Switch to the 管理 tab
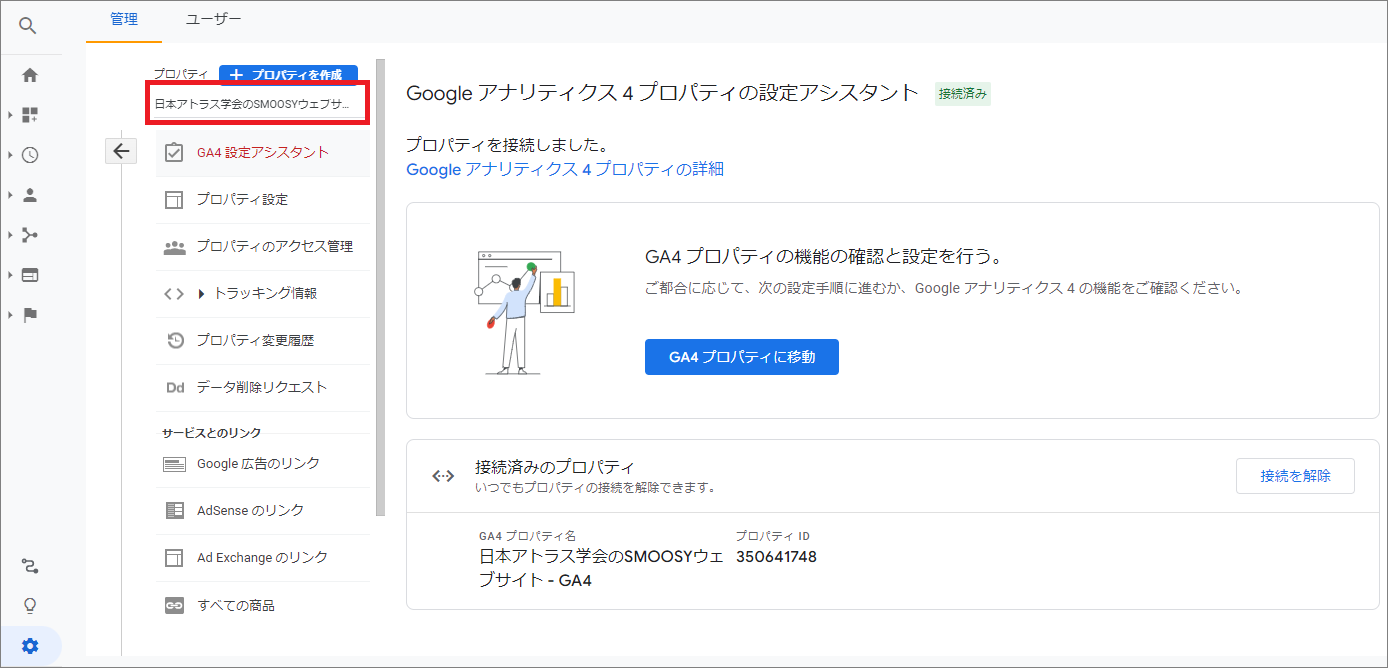Screen dimensions: 1388x668 pyautogui.click(x=124, y=19)
